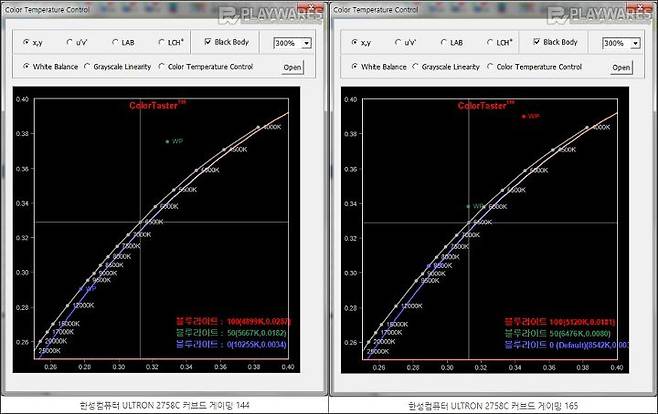
Task: Click Open button in left window
Action: click(292, 68)
